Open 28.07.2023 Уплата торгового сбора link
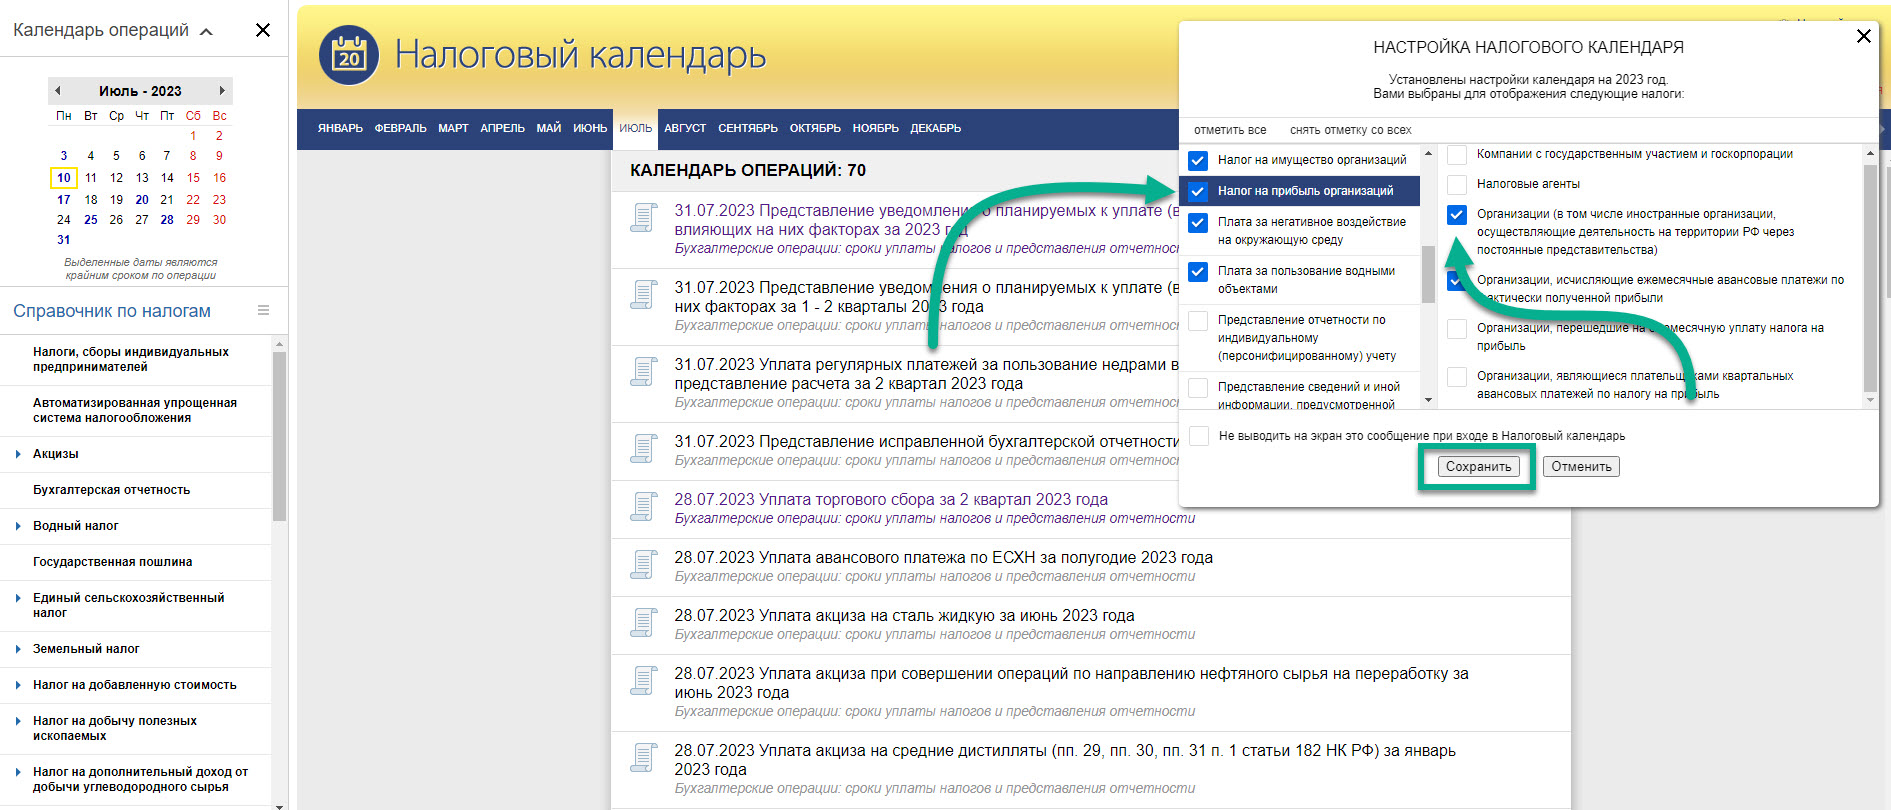This screenshot has height=810, width=1891. pyautogui.click(x=891, y=499)
